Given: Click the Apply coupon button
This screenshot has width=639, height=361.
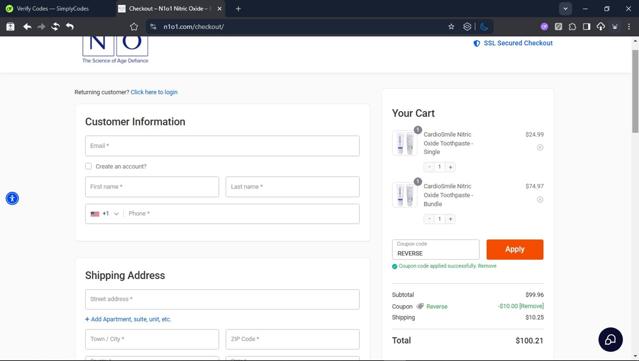Looking at the screenshot, I should [x=515, y=249].
